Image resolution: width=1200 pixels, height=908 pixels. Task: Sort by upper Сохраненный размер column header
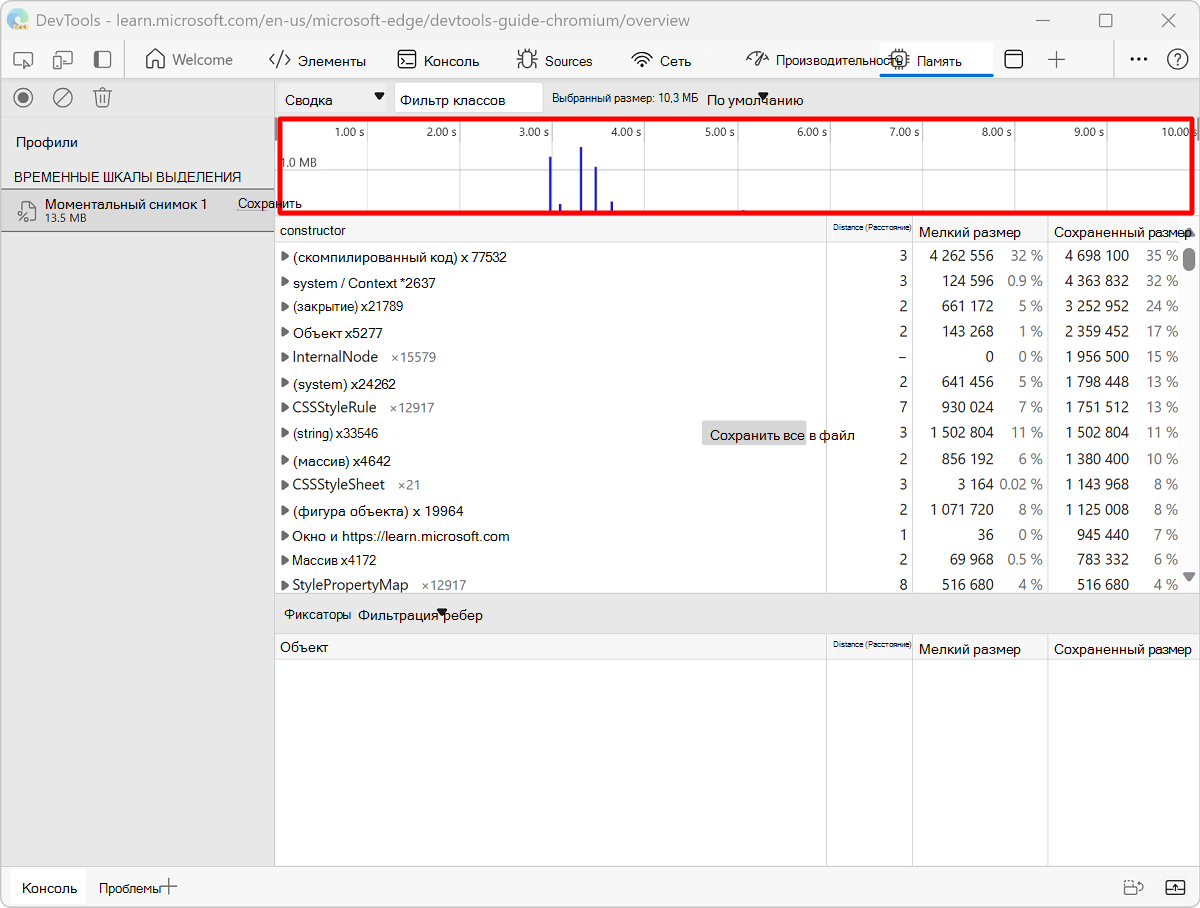click(1121, 231)
